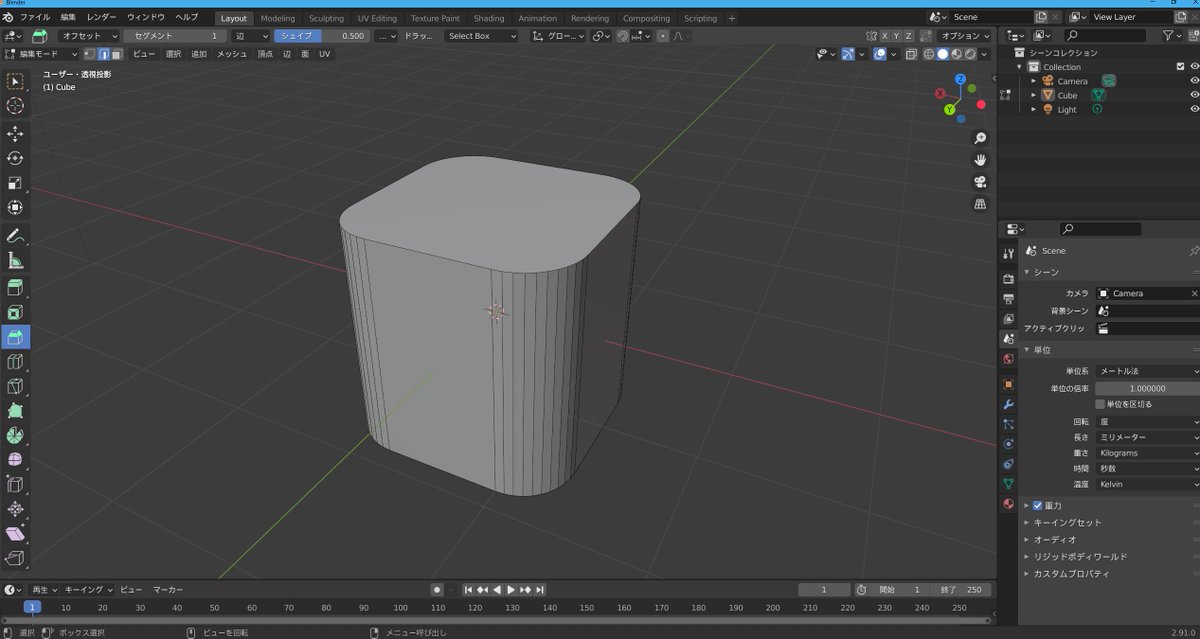
Task: Adjust the シェイプ 0.500 slider
Action: [x=321, y=36]
